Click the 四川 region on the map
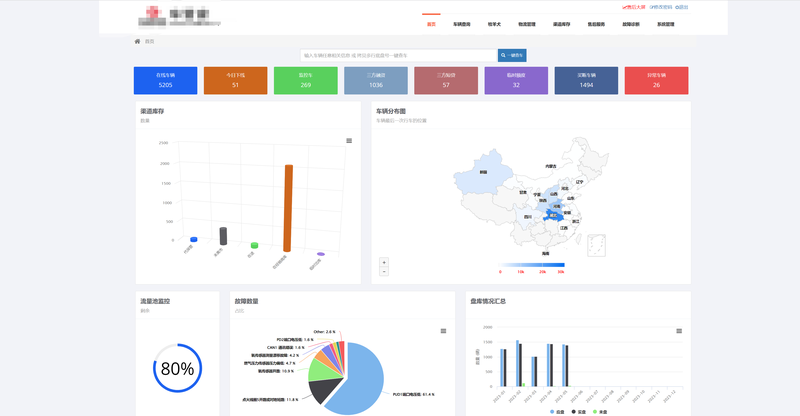This screenshot has width=800, height=416. pos(527,217)
